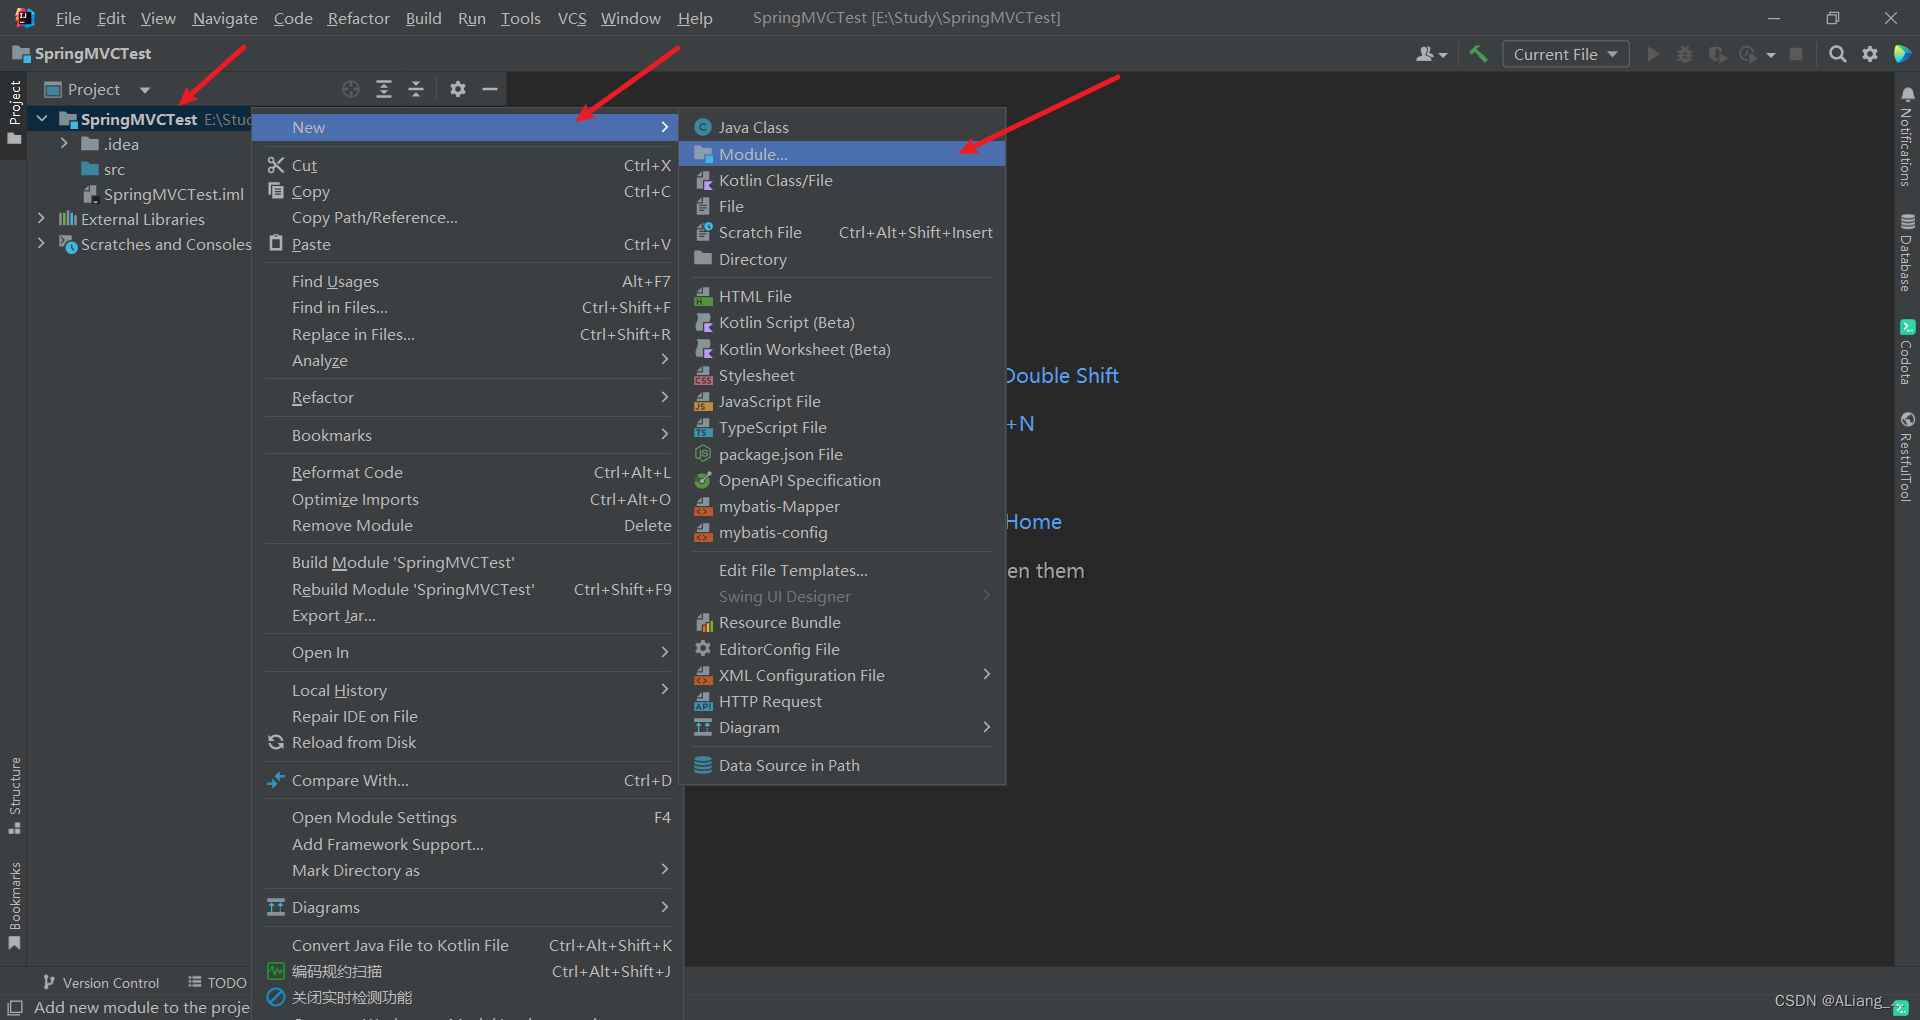Choose mybatis-Mapper template
This screenshot has width=1920, height=1020.
(842, 506)
